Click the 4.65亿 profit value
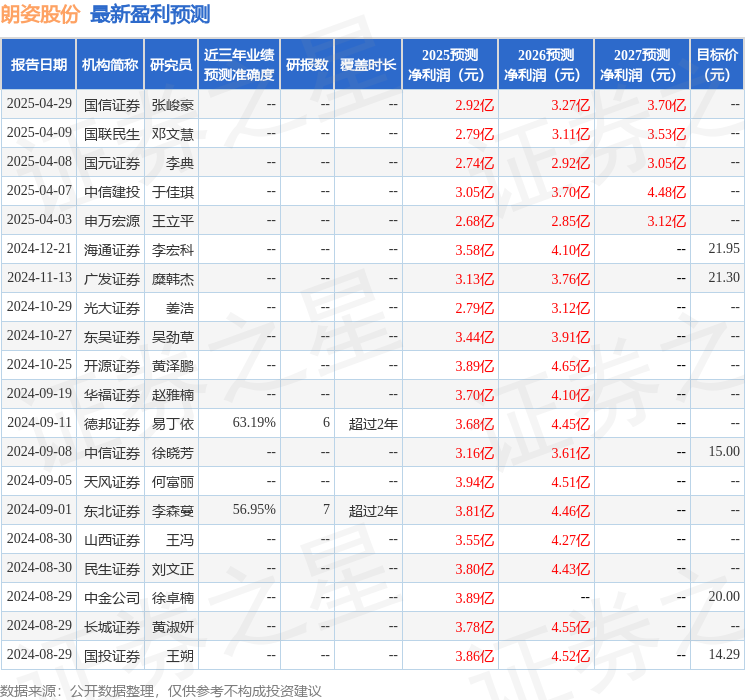This screenshot has width=745, height=700. (571, 366)
